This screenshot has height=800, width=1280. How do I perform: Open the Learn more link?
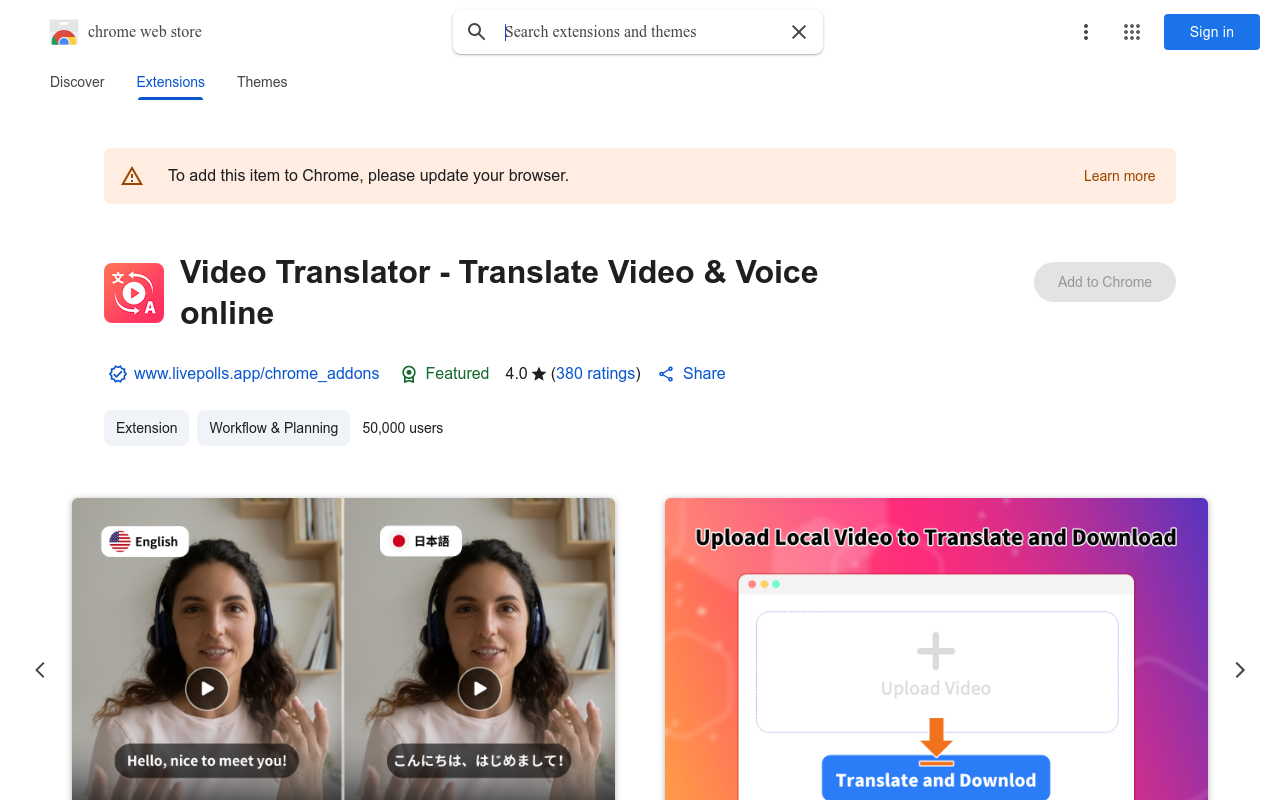point(1119,176)
